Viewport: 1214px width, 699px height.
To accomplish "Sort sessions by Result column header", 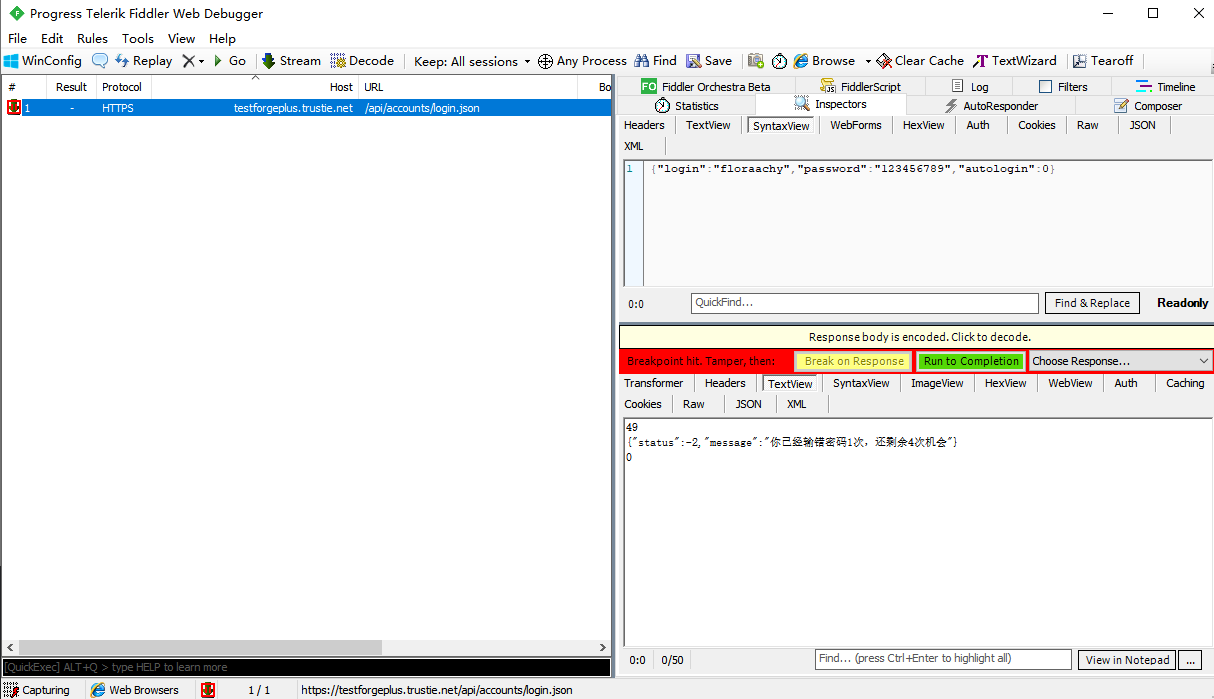I will click(71, 87).
